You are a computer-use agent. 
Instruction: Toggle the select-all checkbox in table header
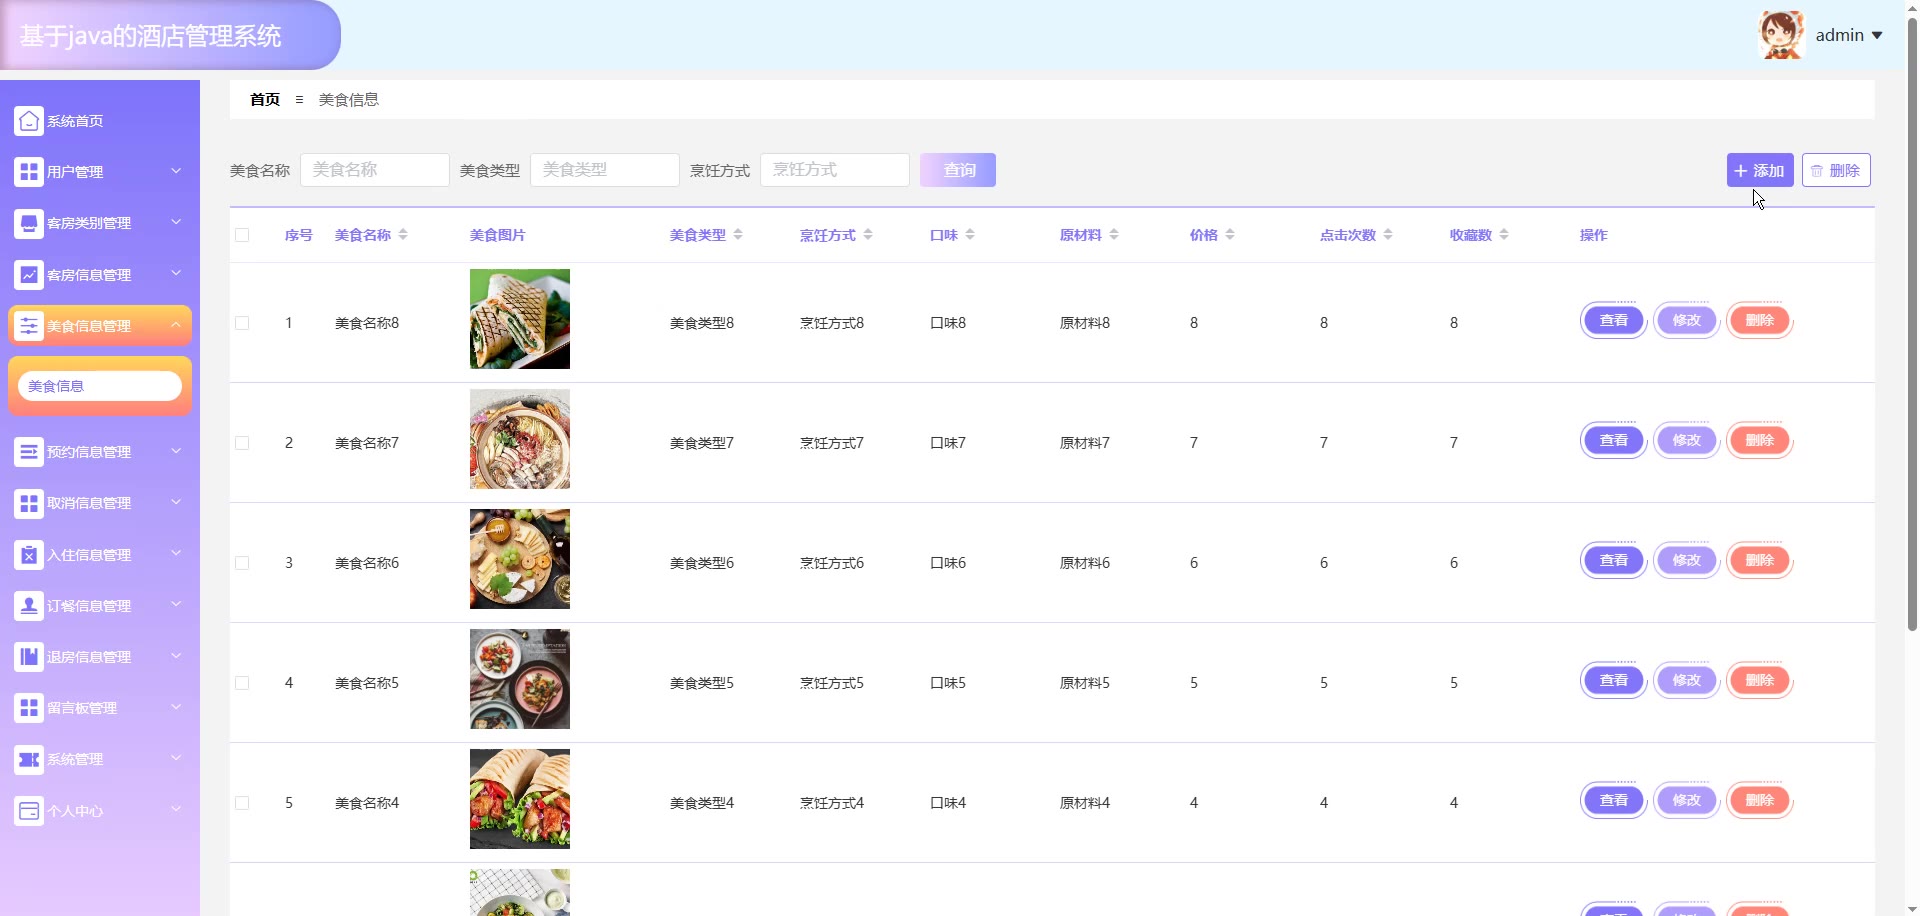click(x=242, y=235)
